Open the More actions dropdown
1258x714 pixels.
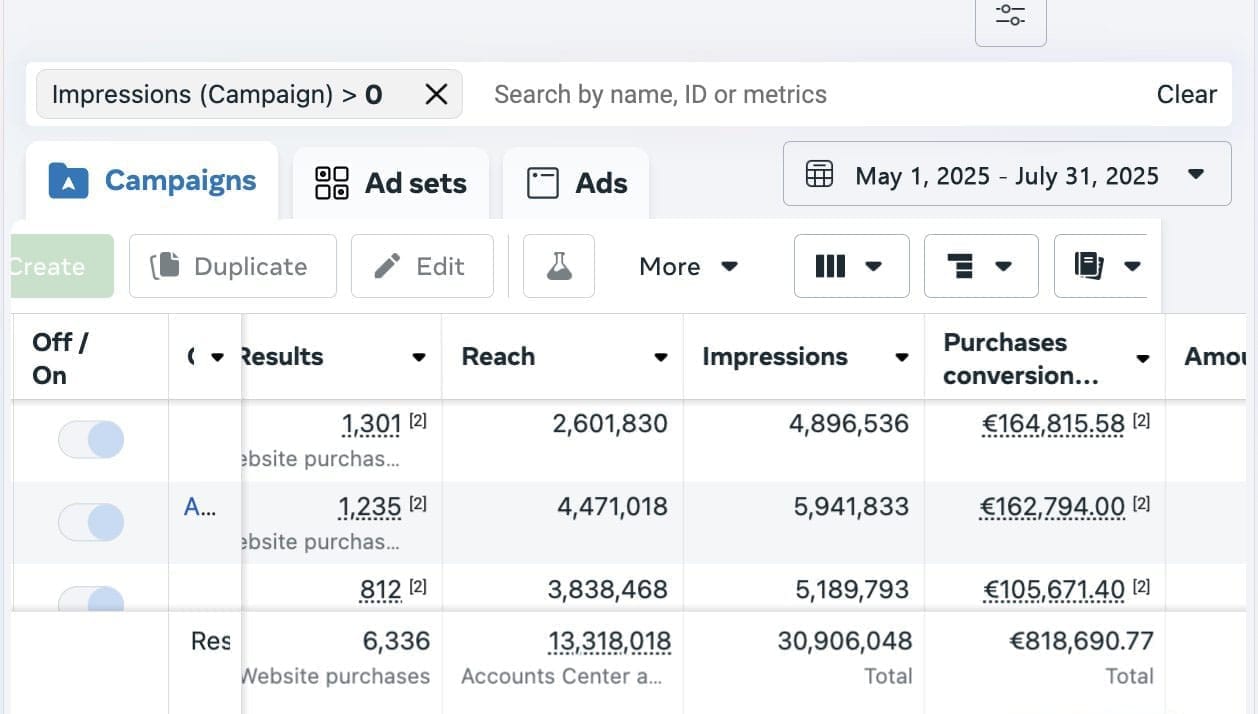[x=688, y=266]
